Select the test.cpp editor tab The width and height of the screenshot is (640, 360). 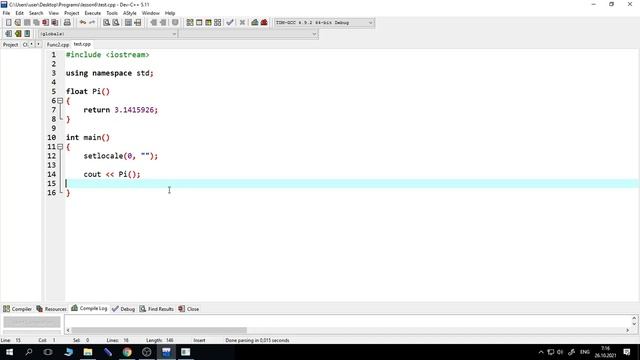click(82, 44)
